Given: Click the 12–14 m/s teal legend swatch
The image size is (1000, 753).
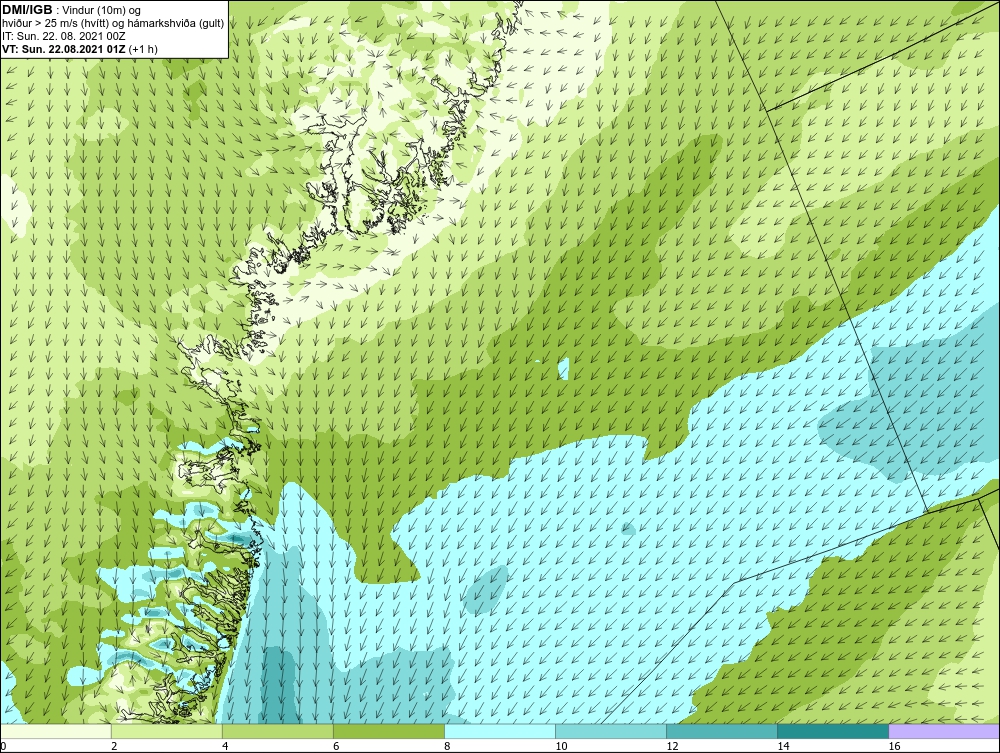Looking at the screenshot, I should click(x=721, y=731).
